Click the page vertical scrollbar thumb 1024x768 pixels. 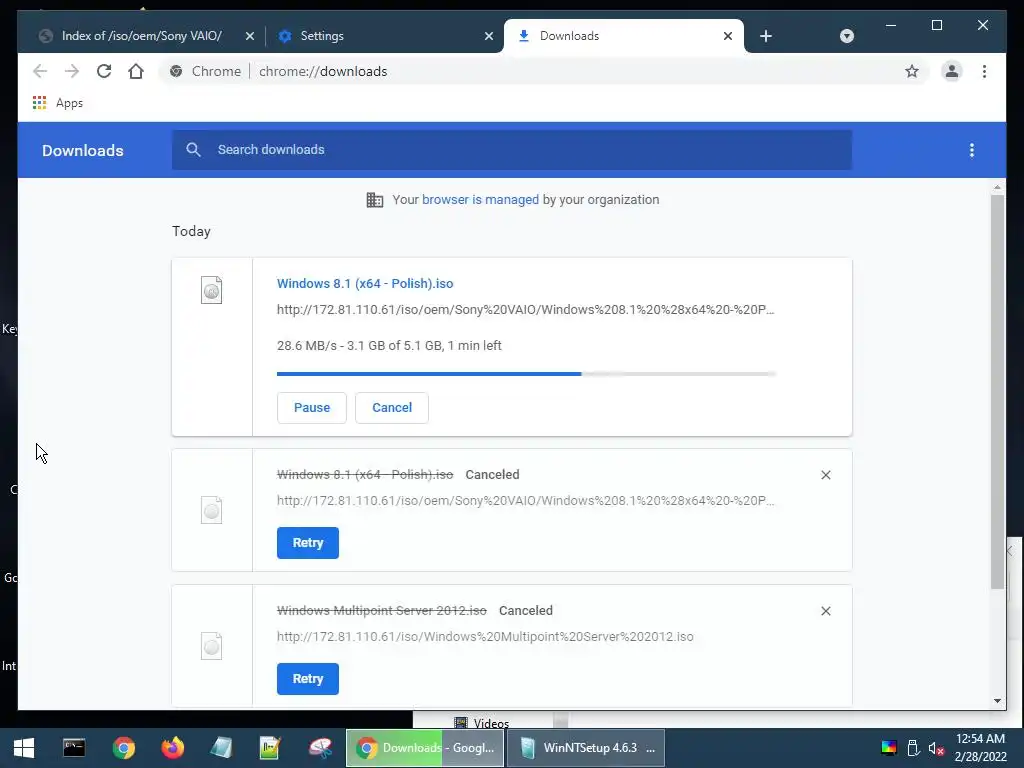[x=997, y=392]
